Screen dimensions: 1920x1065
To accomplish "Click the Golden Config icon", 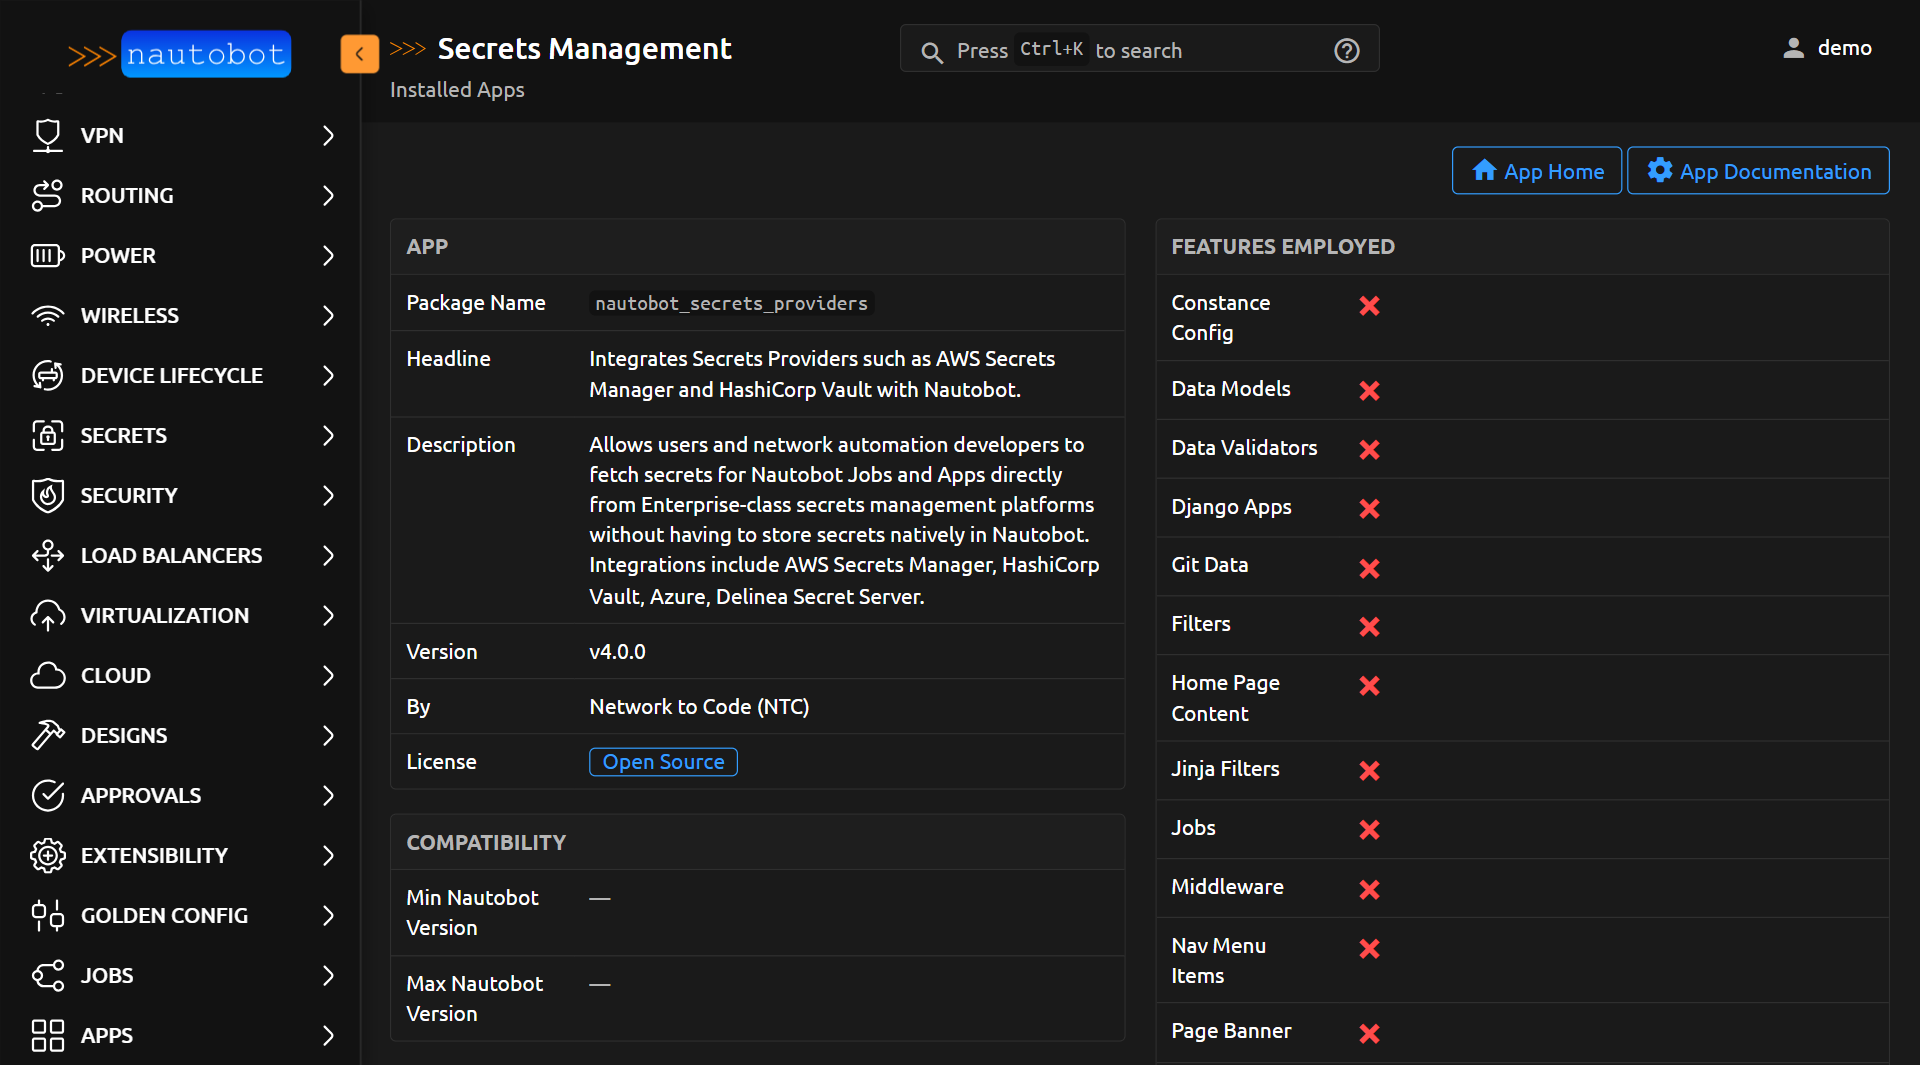I will tap(47, 915).
